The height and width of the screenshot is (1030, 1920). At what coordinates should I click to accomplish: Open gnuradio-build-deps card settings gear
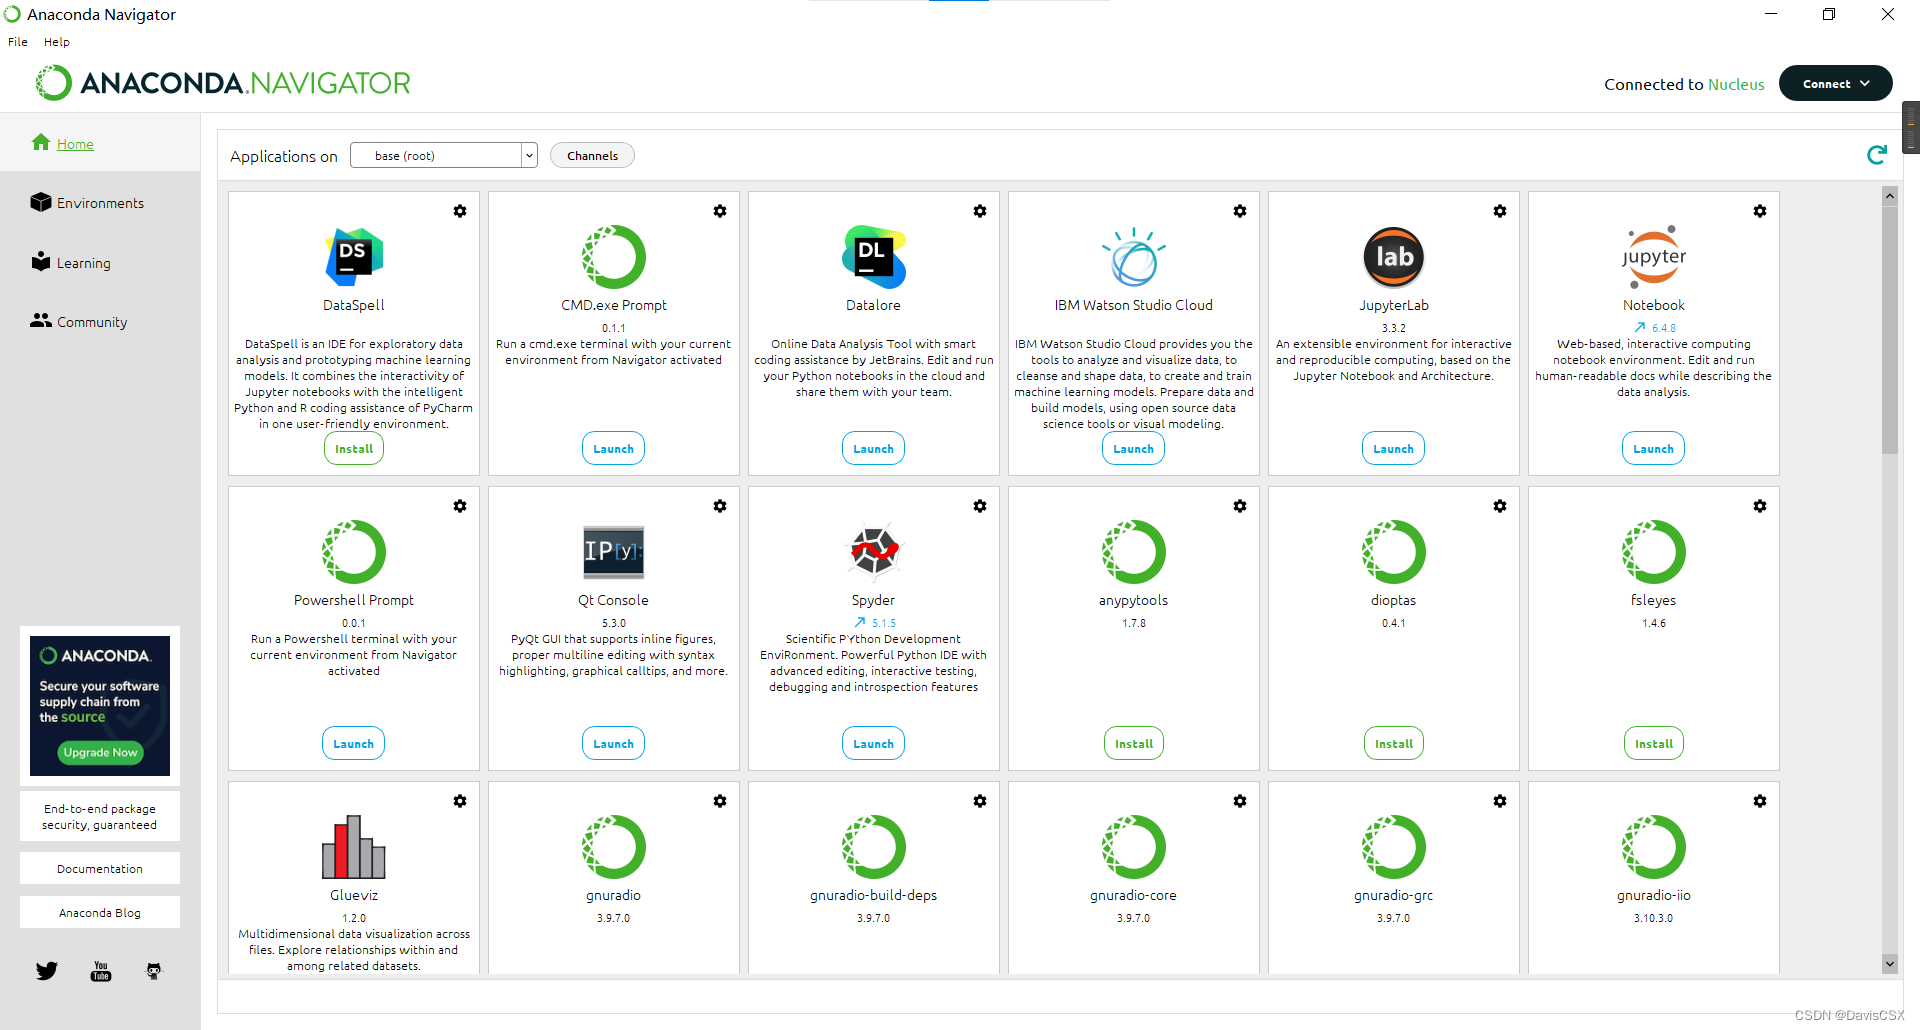pos(980,801)
